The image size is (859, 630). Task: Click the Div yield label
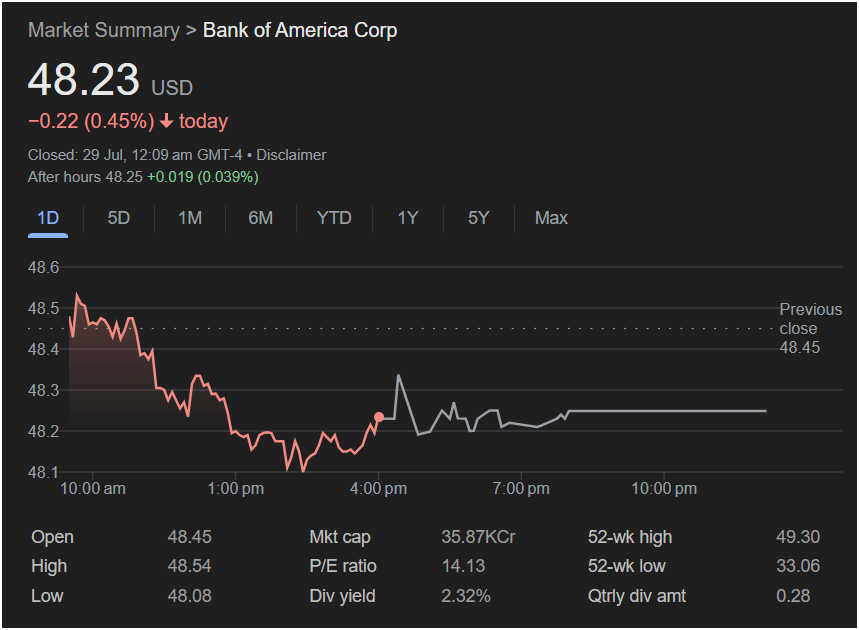[342, 595]
